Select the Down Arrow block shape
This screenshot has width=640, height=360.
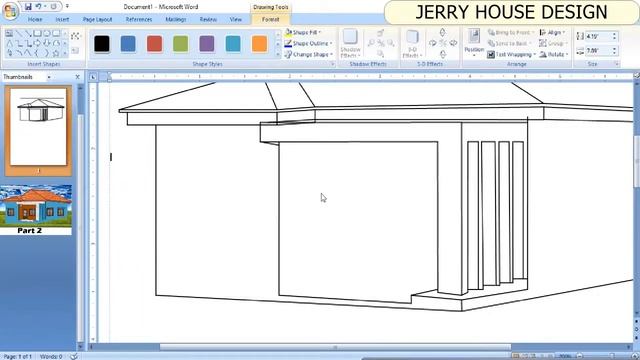click(x=47, y=43)
